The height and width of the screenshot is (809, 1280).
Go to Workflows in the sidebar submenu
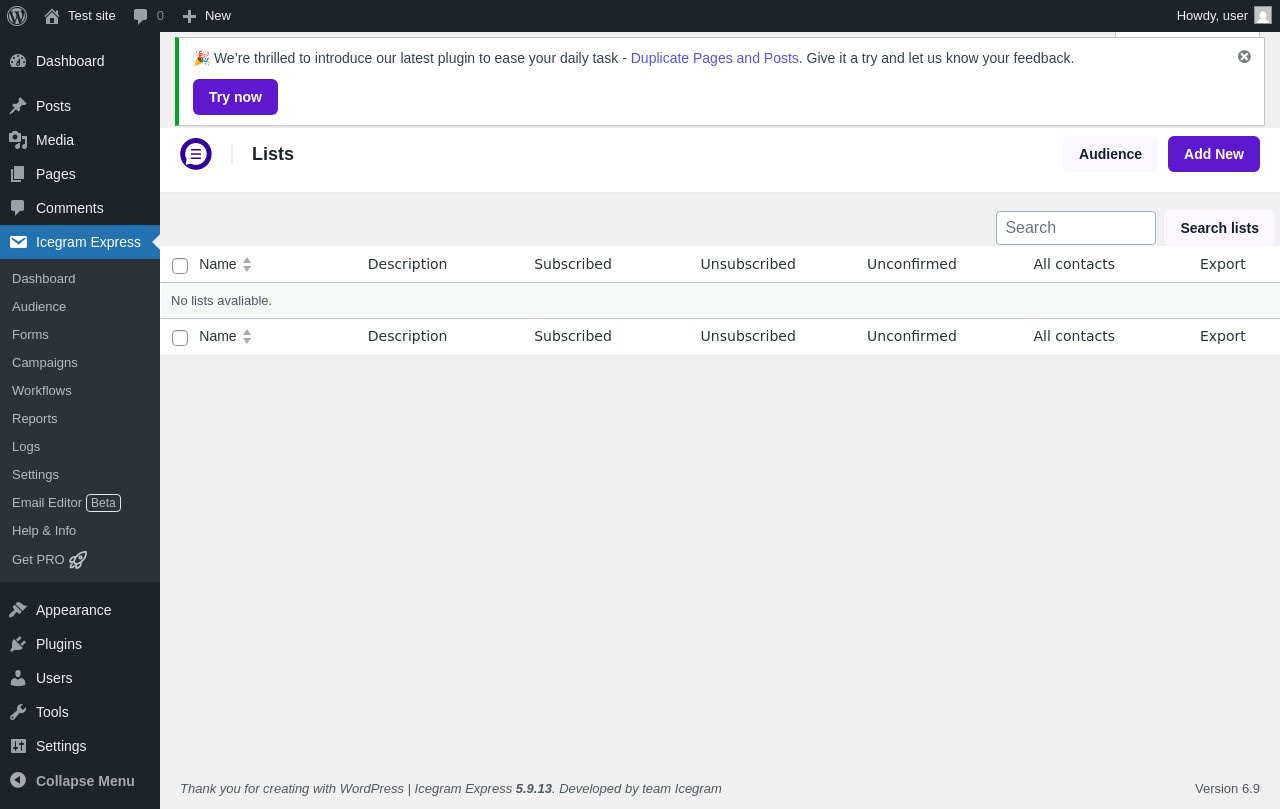click(x=42, y=390)
